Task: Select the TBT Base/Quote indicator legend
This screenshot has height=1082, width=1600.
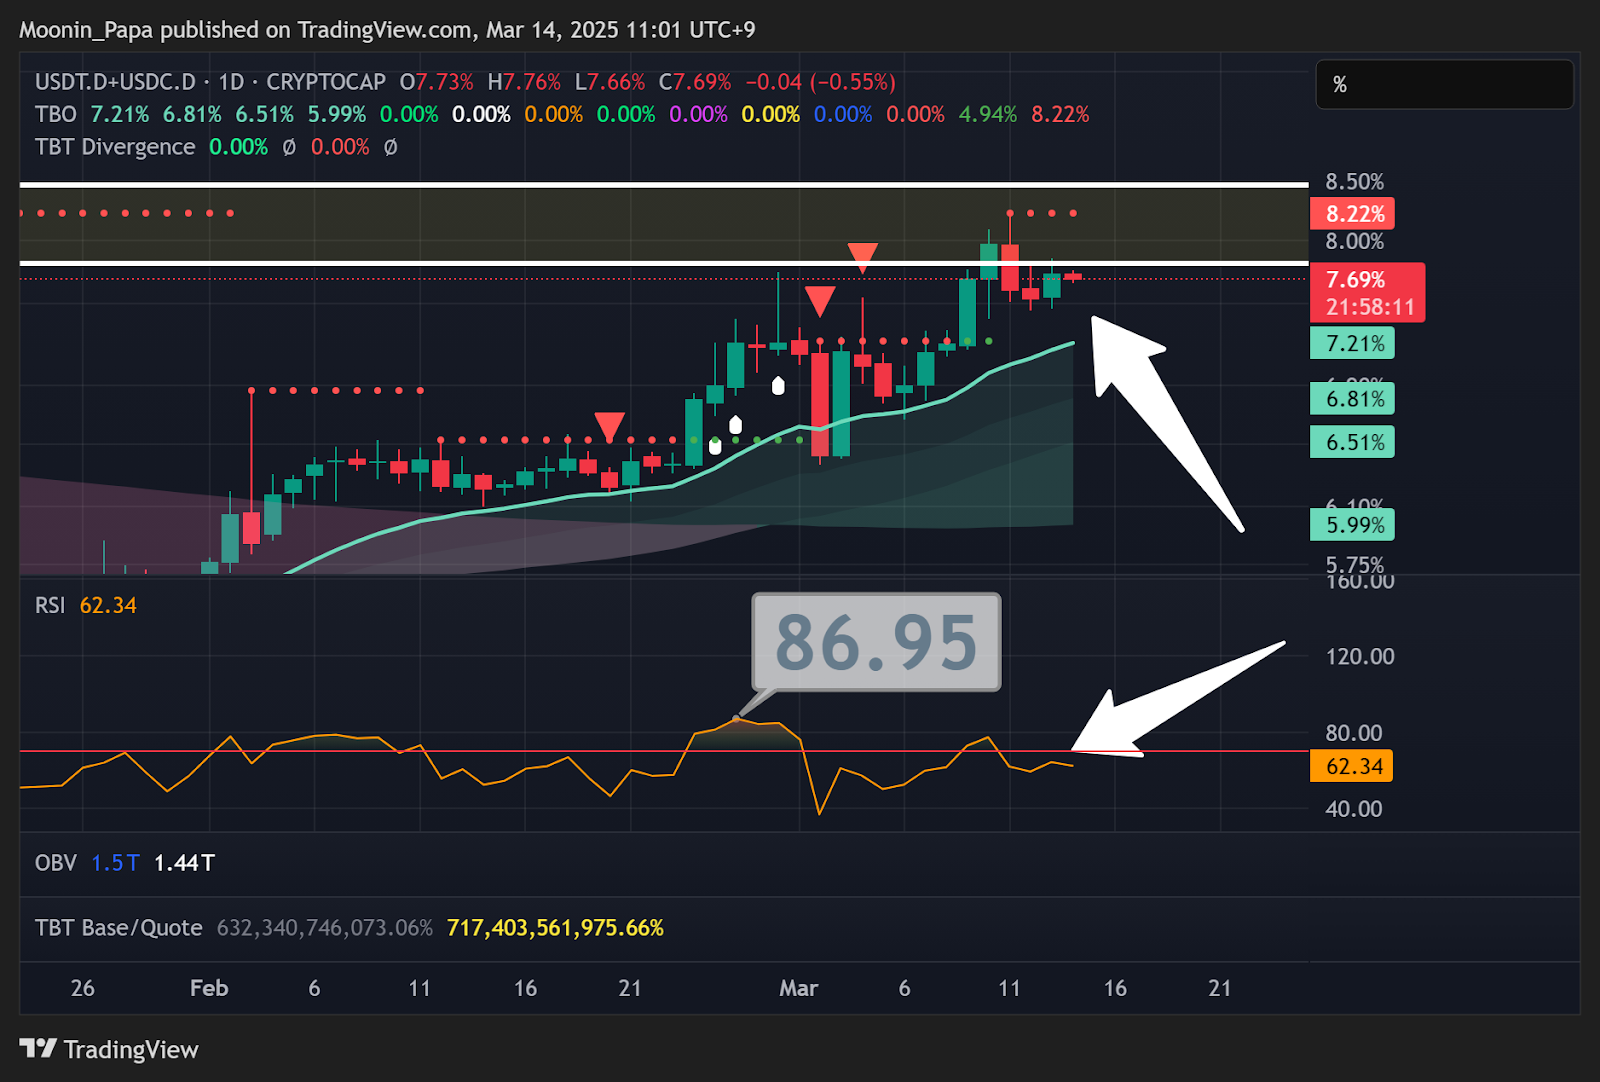Action: (118, 928)
